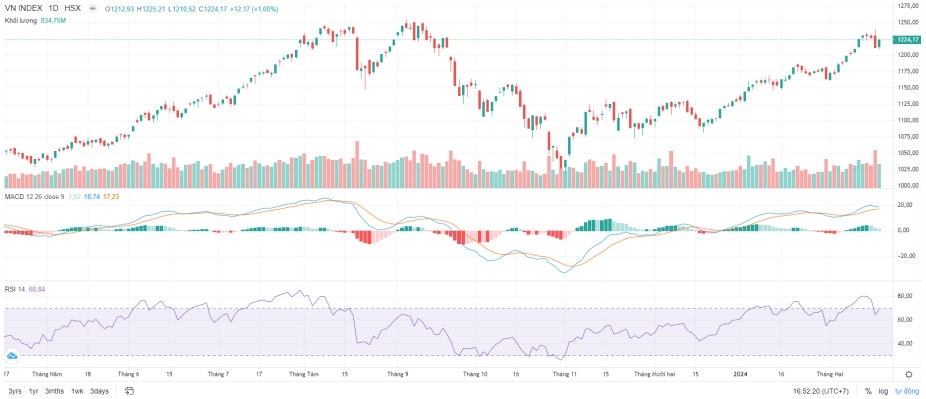Toggle tự động auto scale
The width and height of the screenshot is (926, 399).
tap(907, 391)
